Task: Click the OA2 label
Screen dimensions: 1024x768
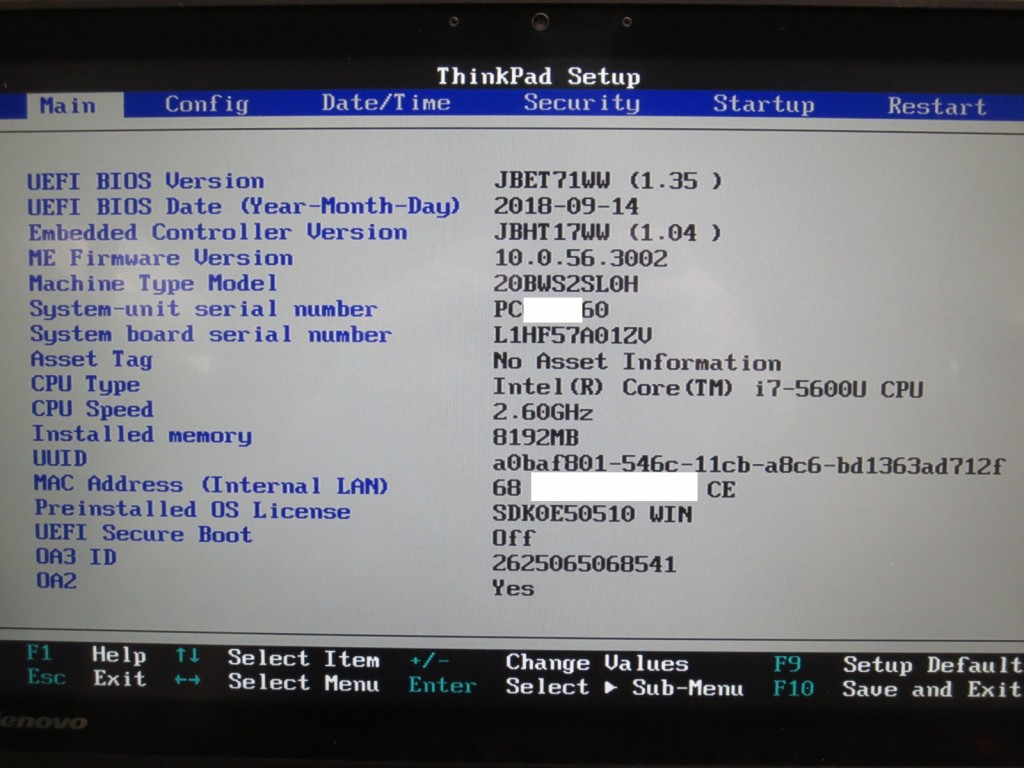Action: click(x=56, y=581)
